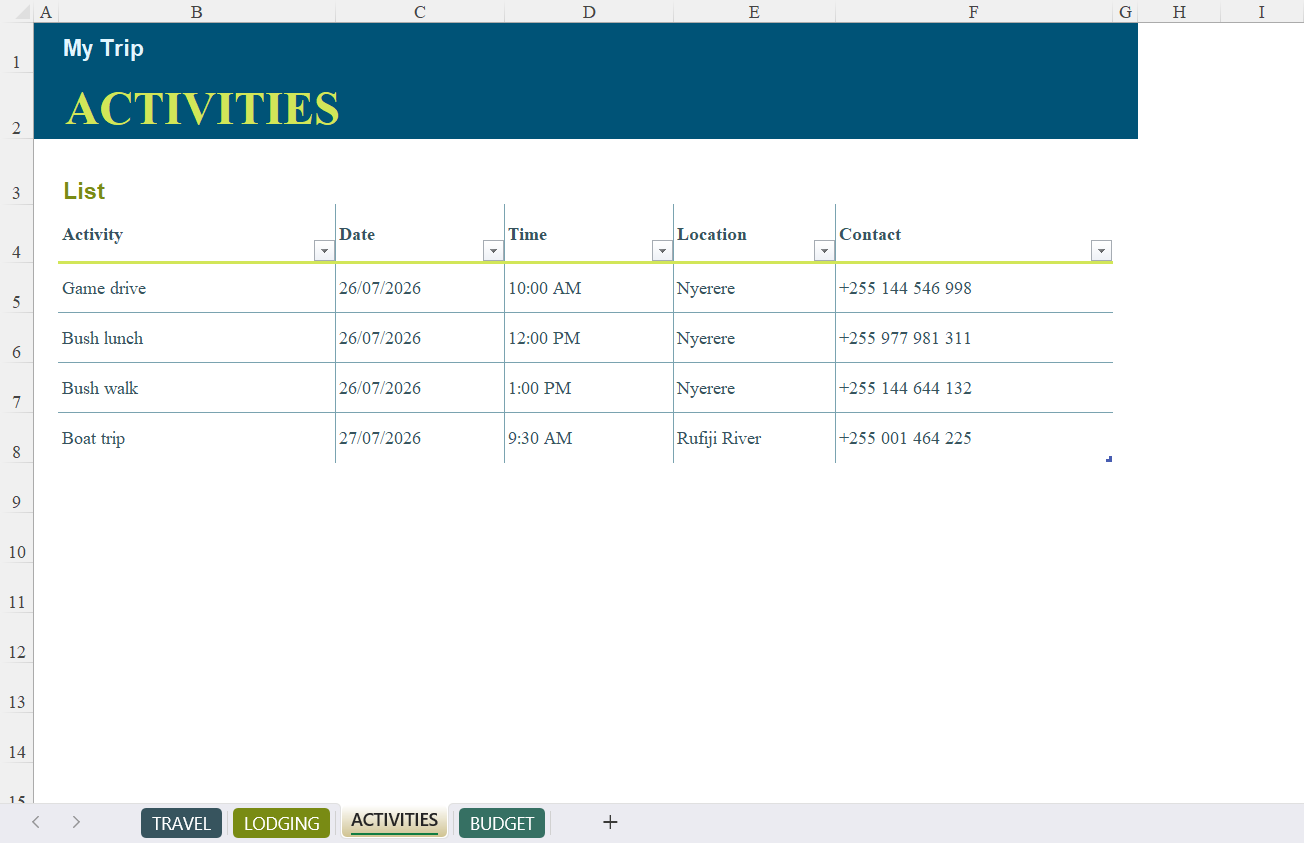The width and height of the screenshot is (1304, 843).
Task: Click the next sheet navigation arrow
Action: tap(76, 822)
